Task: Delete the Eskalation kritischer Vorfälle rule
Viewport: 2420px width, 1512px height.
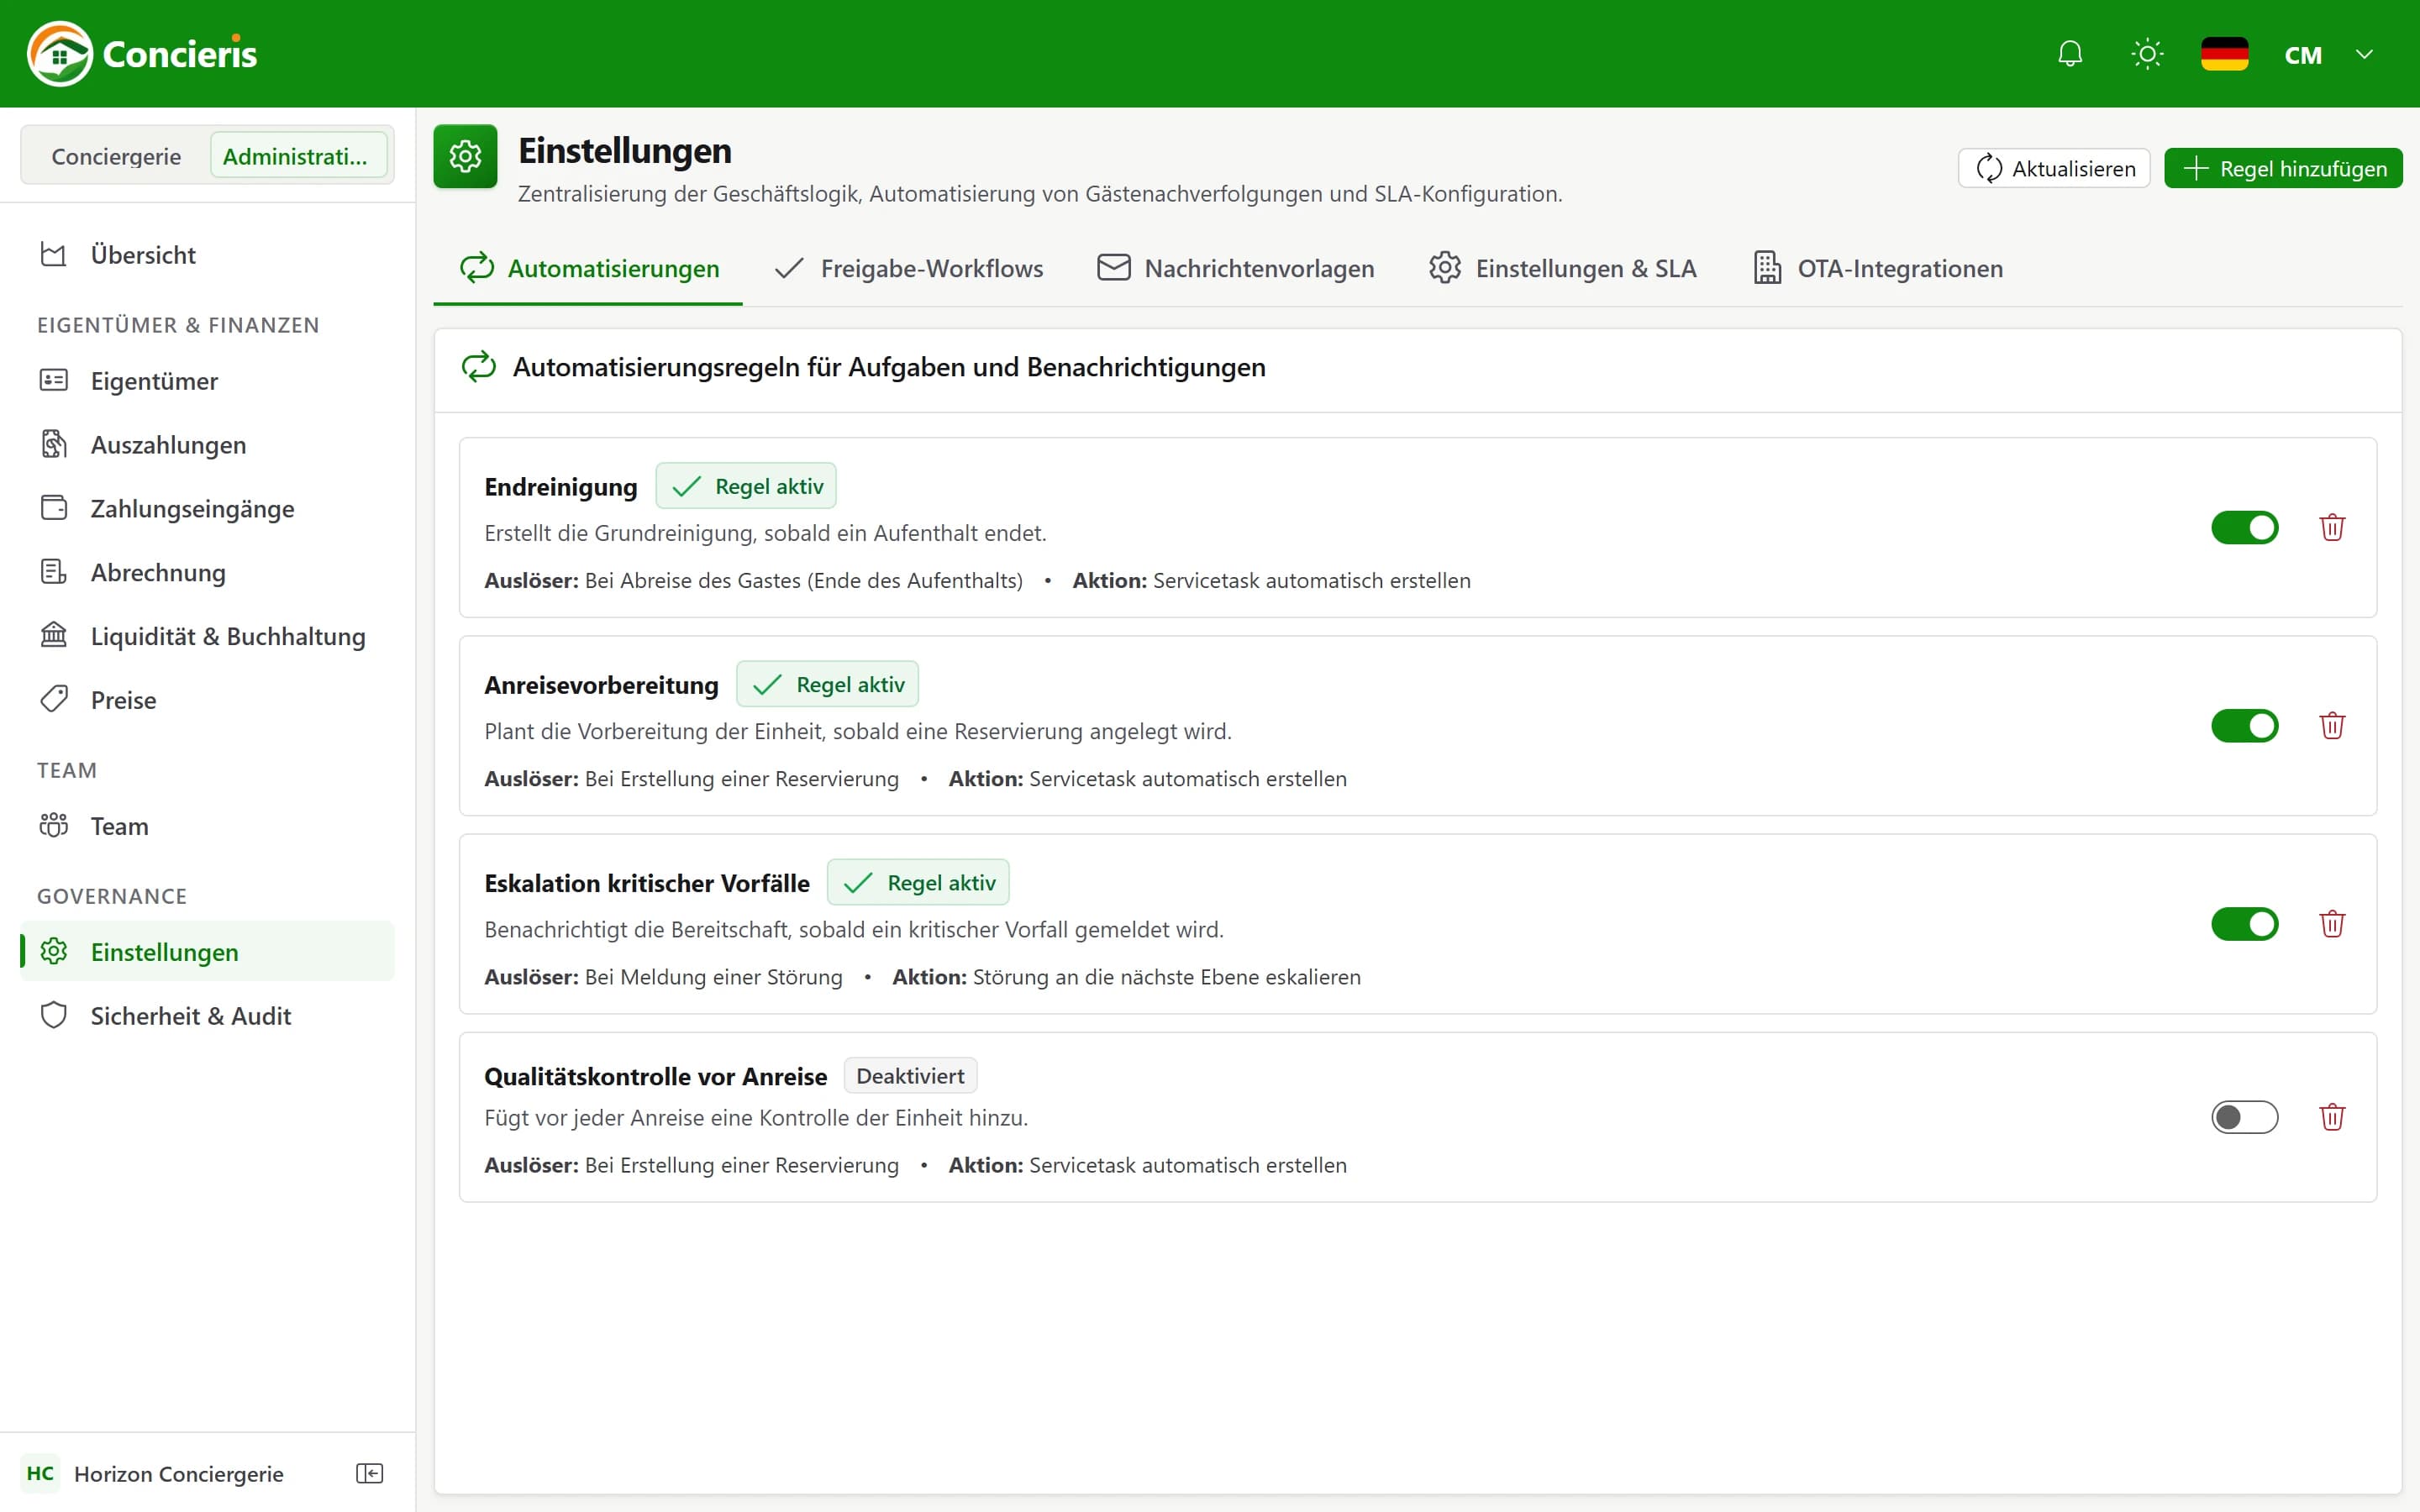Action: [2332, 923]
